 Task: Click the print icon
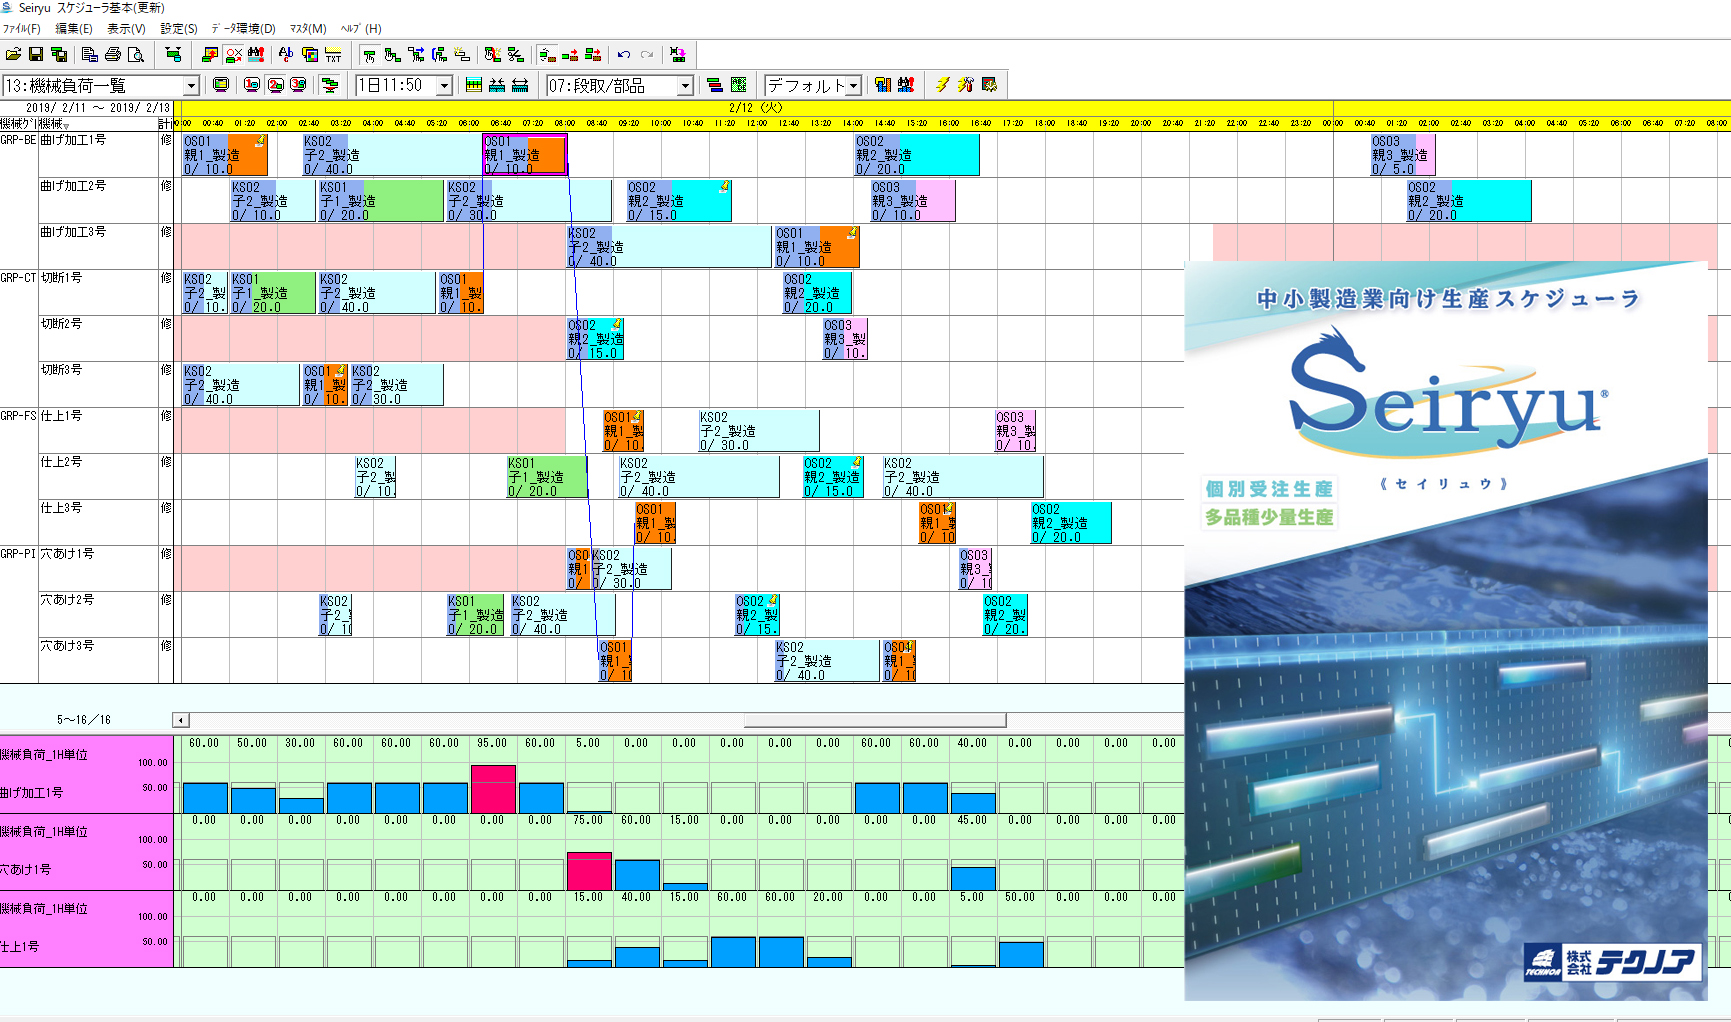[x=113, y=55]
